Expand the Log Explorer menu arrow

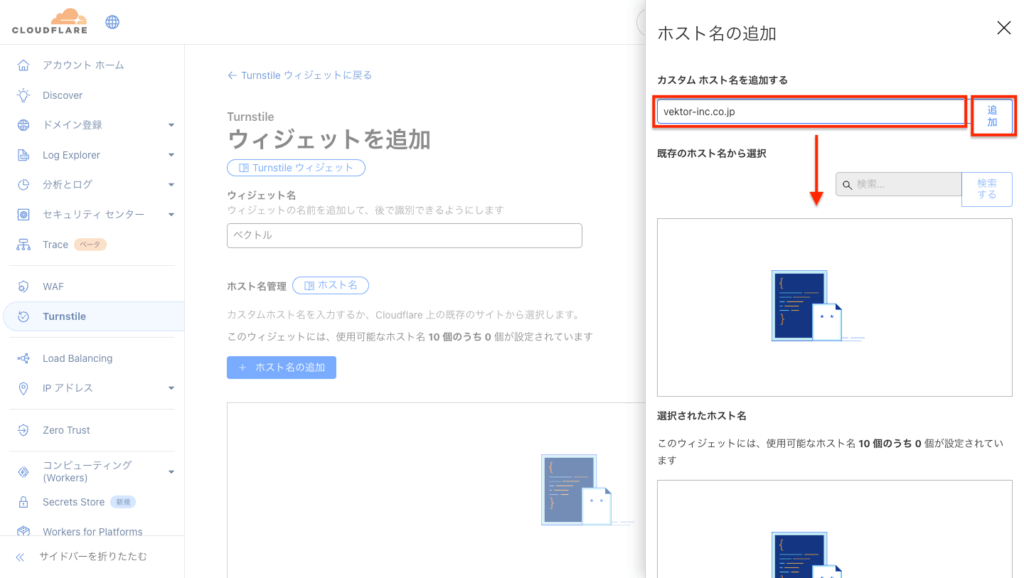pyautogui.click(x=171, y=155)
